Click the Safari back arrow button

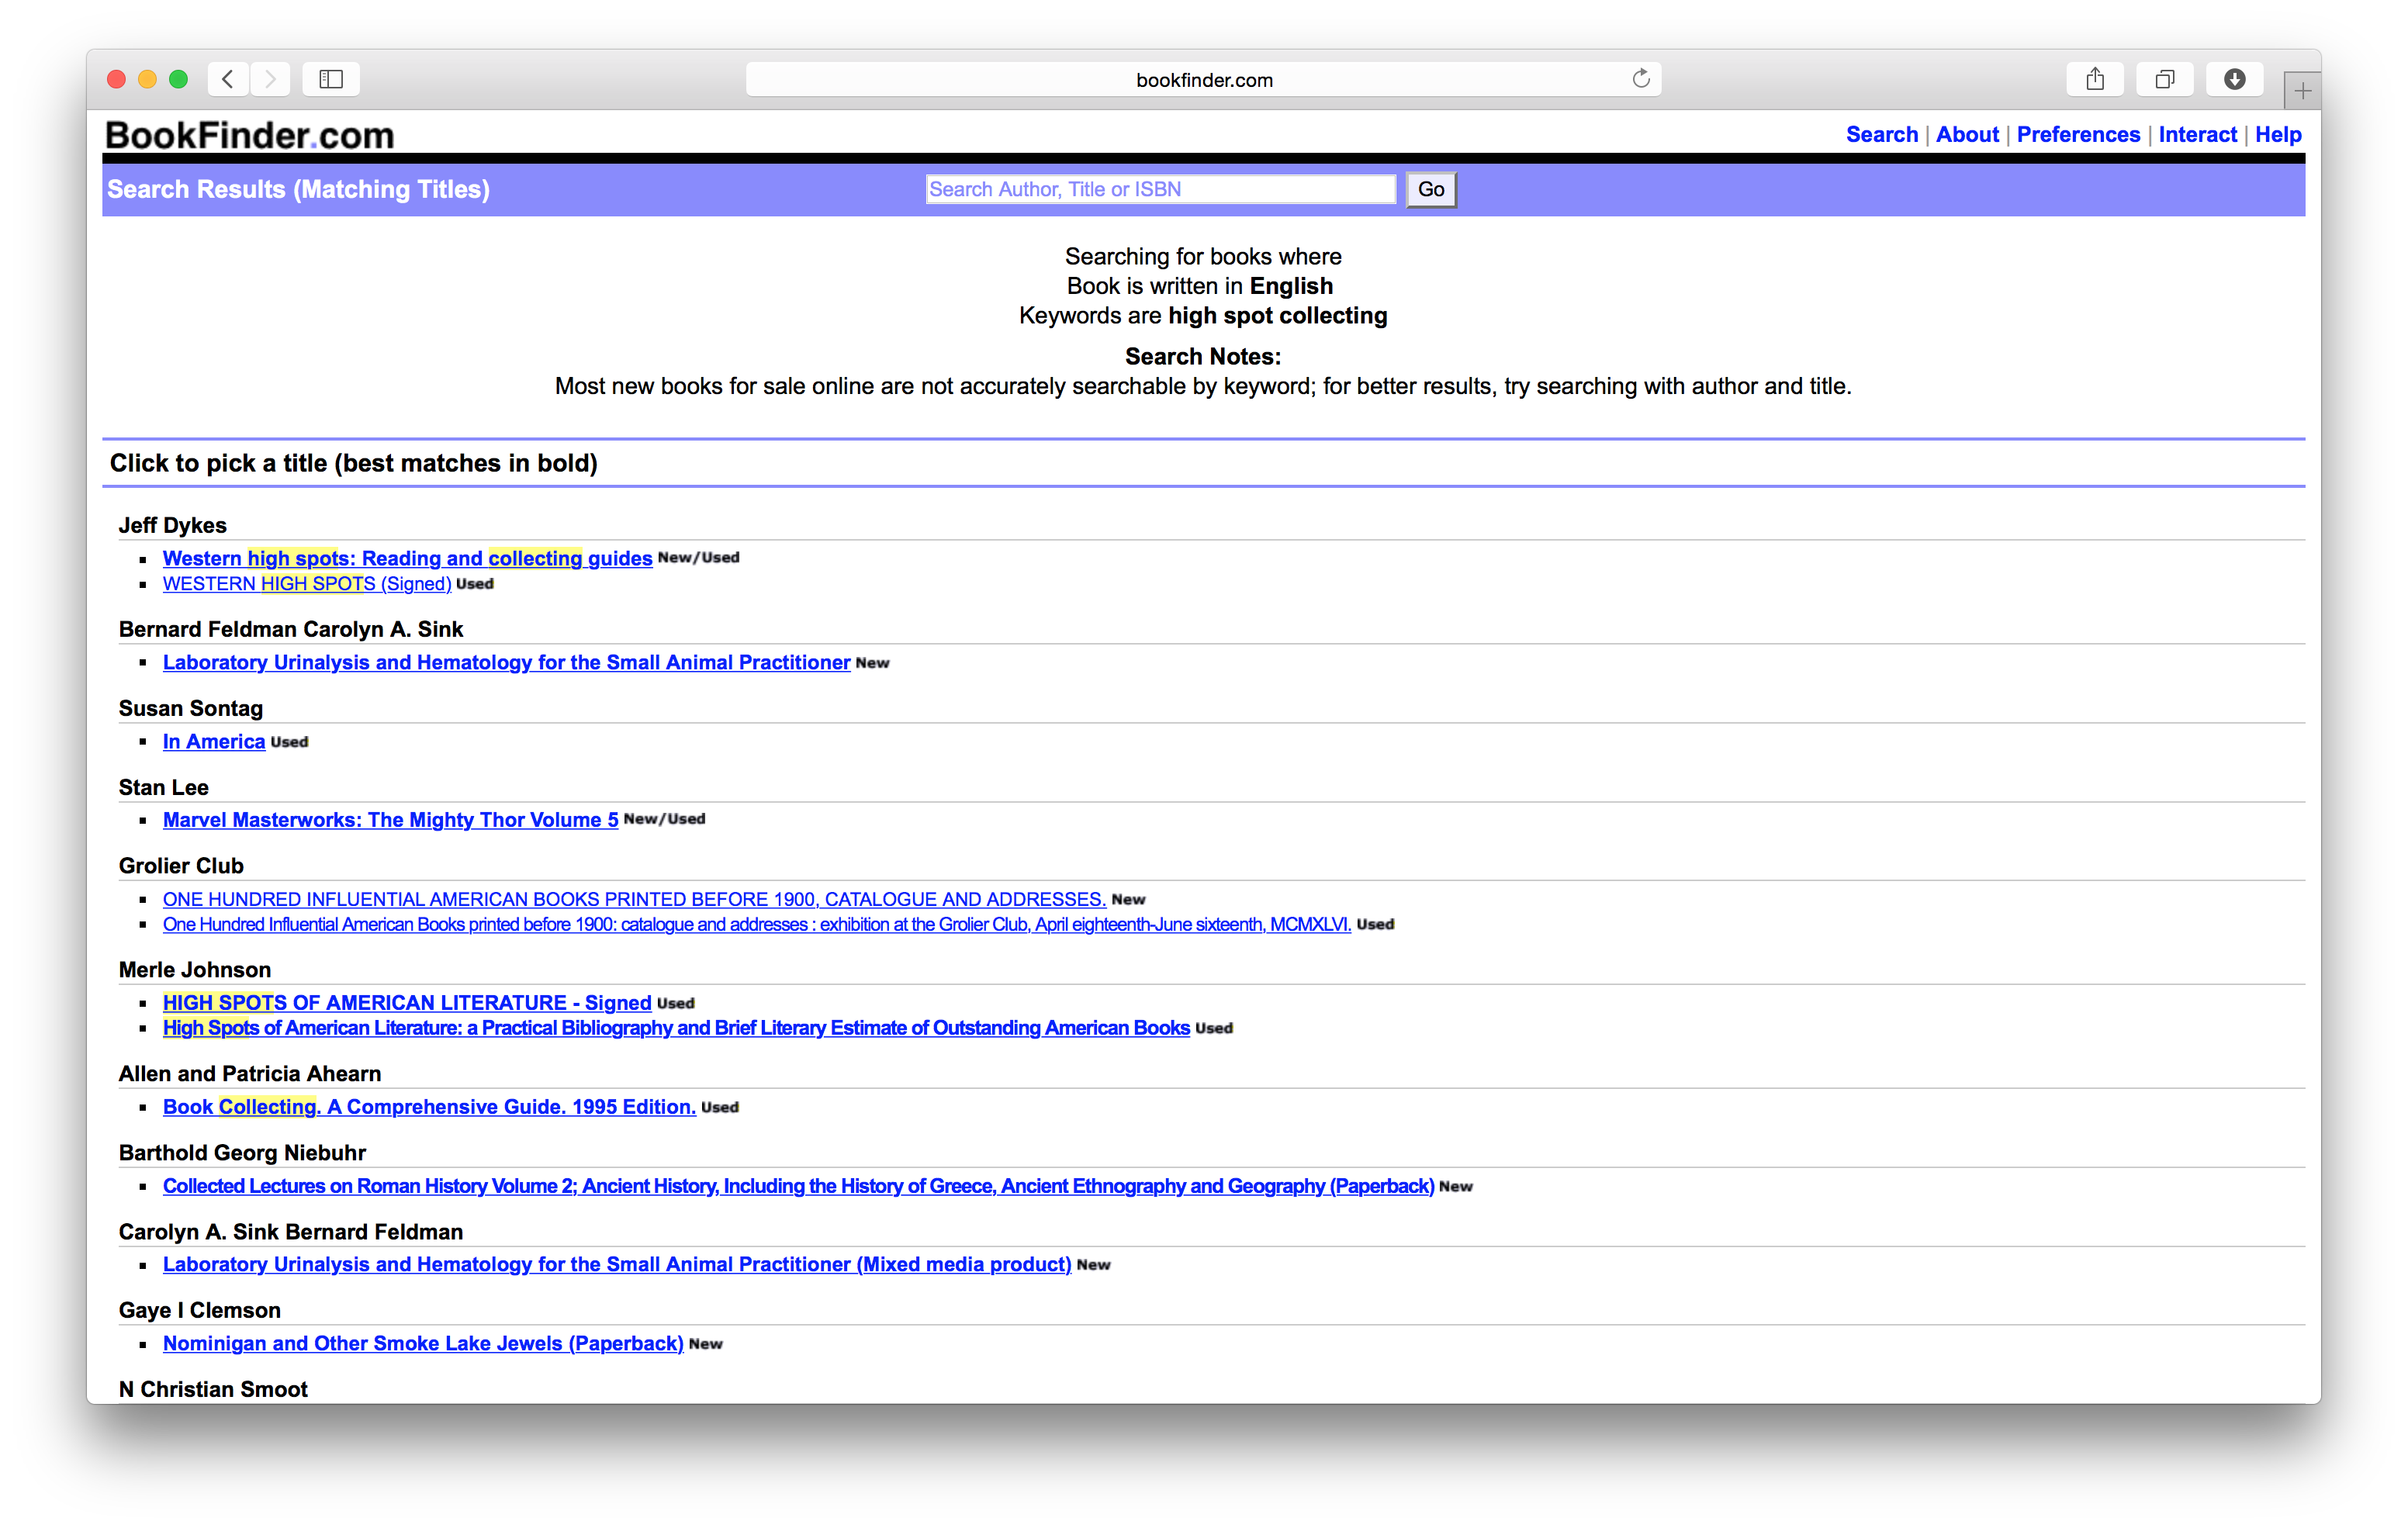[x=228, y=79]
